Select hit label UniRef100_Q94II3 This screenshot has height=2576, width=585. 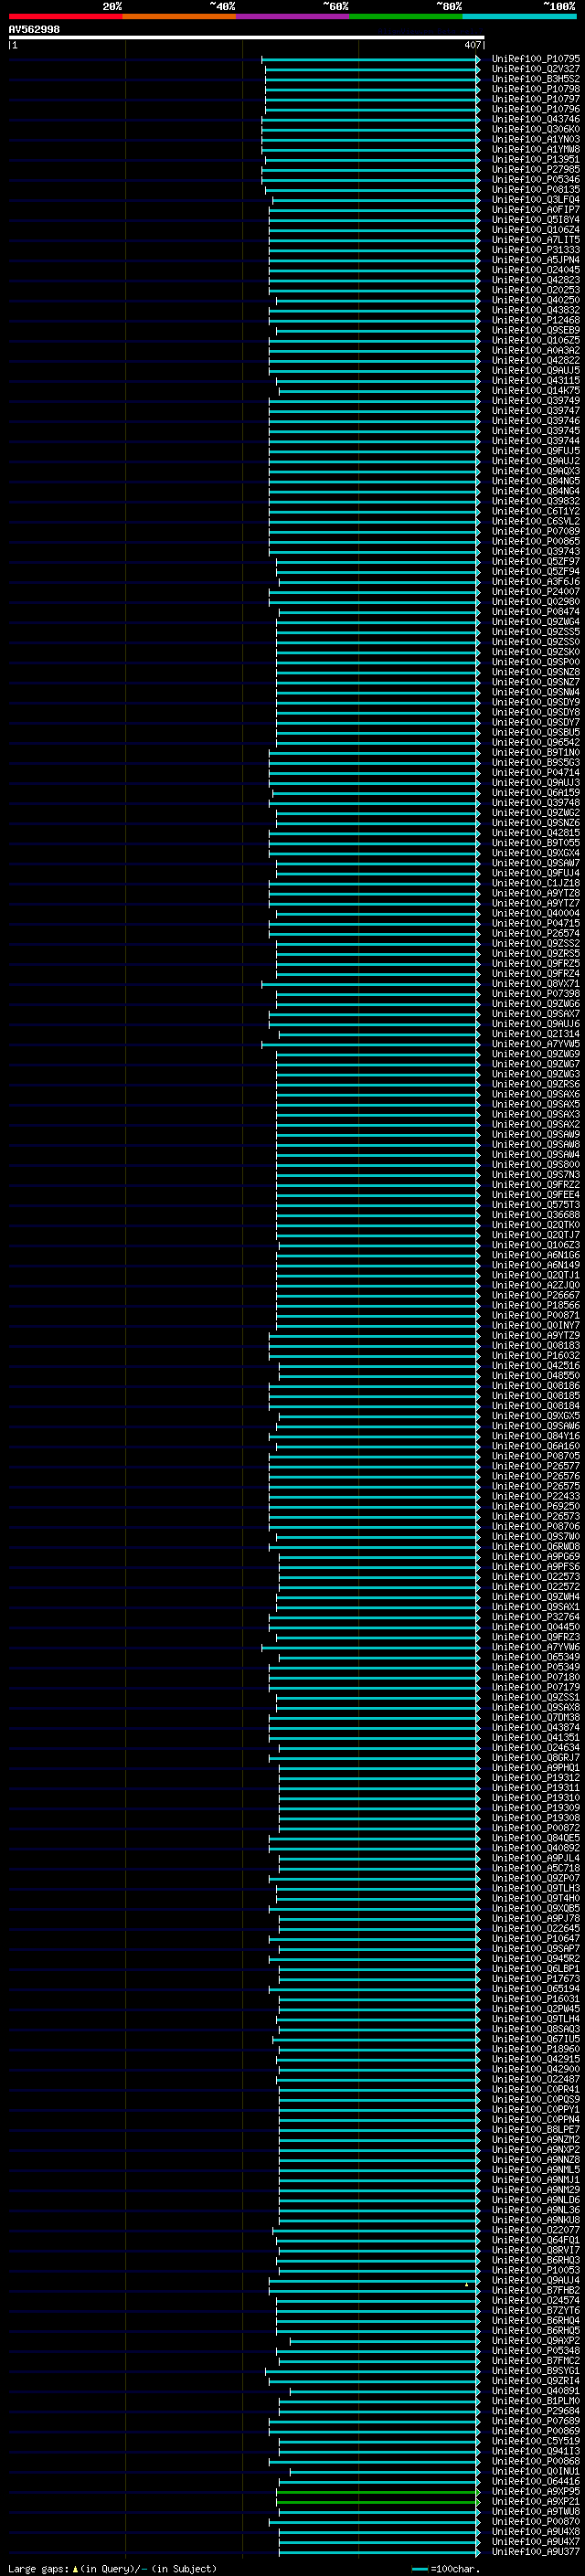point(536,2451)
